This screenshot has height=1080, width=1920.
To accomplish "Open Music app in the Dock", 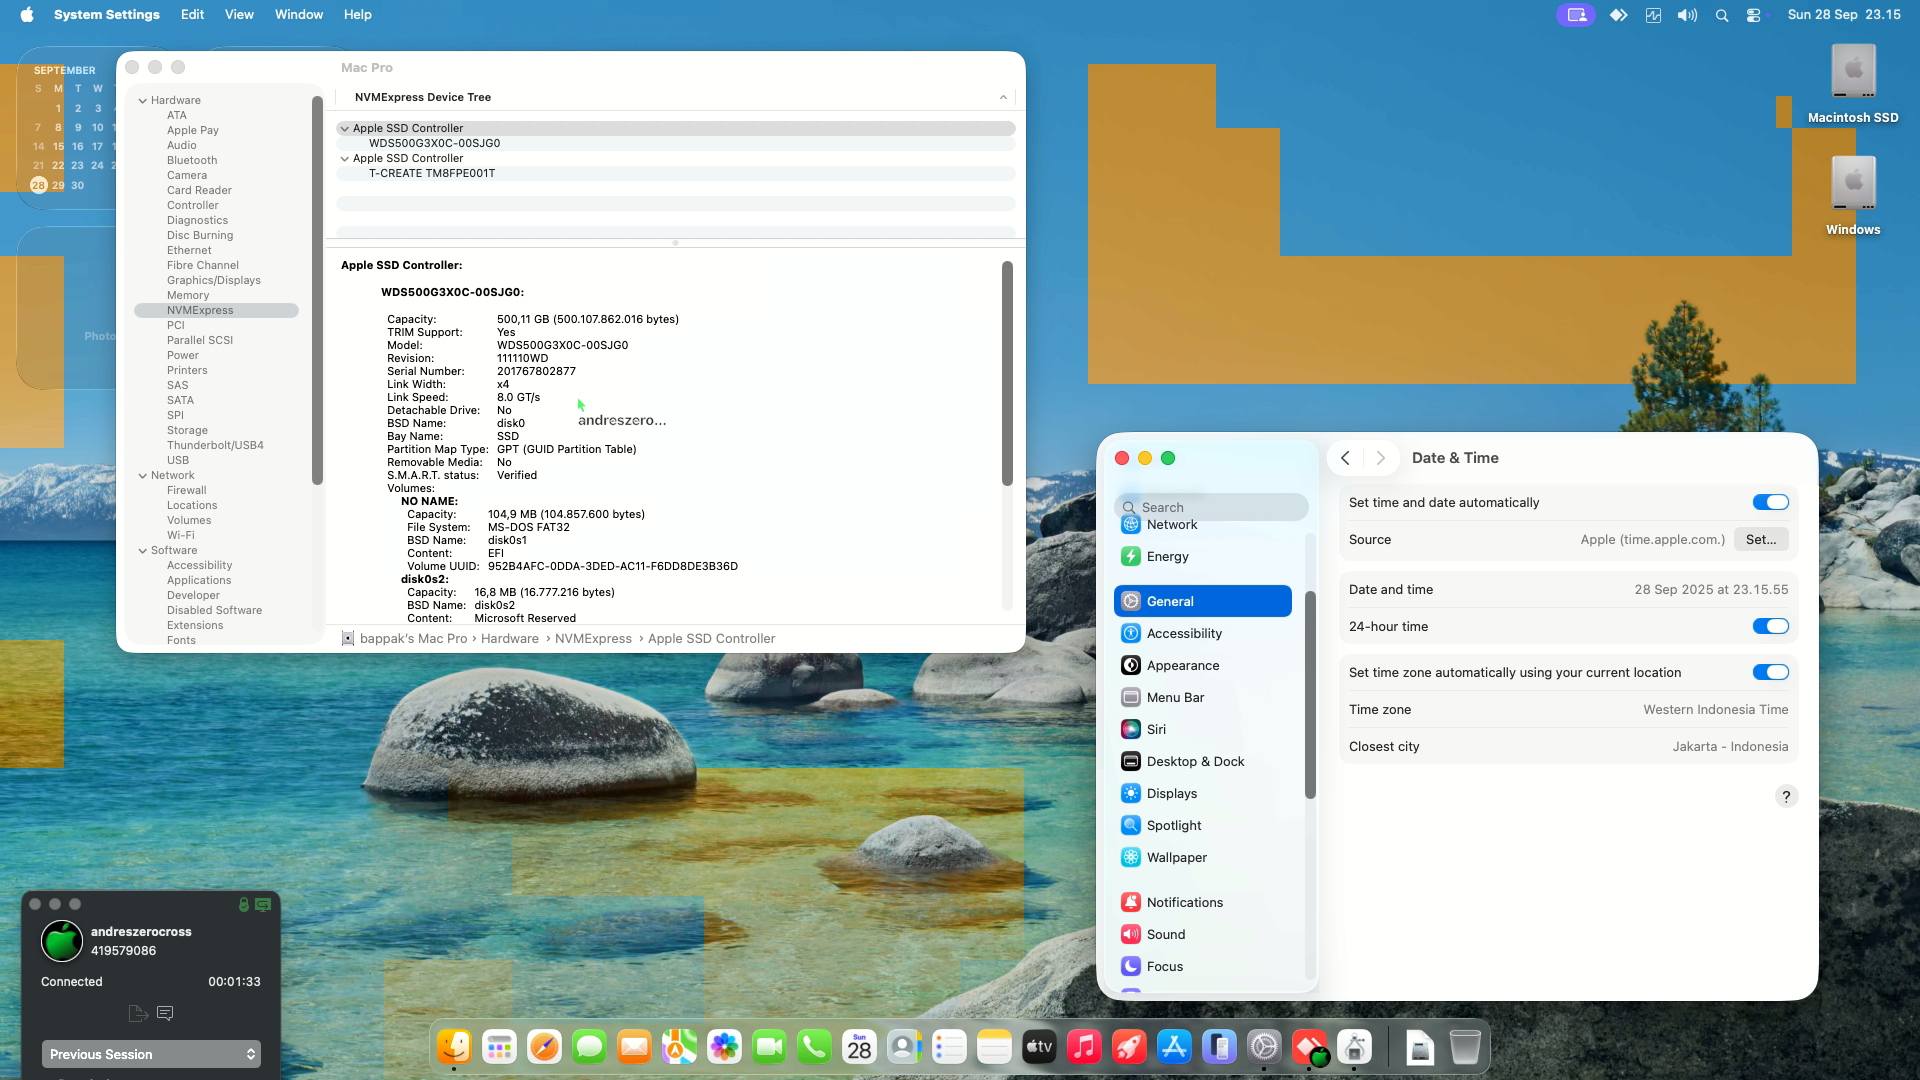I will (x=1084, y=1047).
